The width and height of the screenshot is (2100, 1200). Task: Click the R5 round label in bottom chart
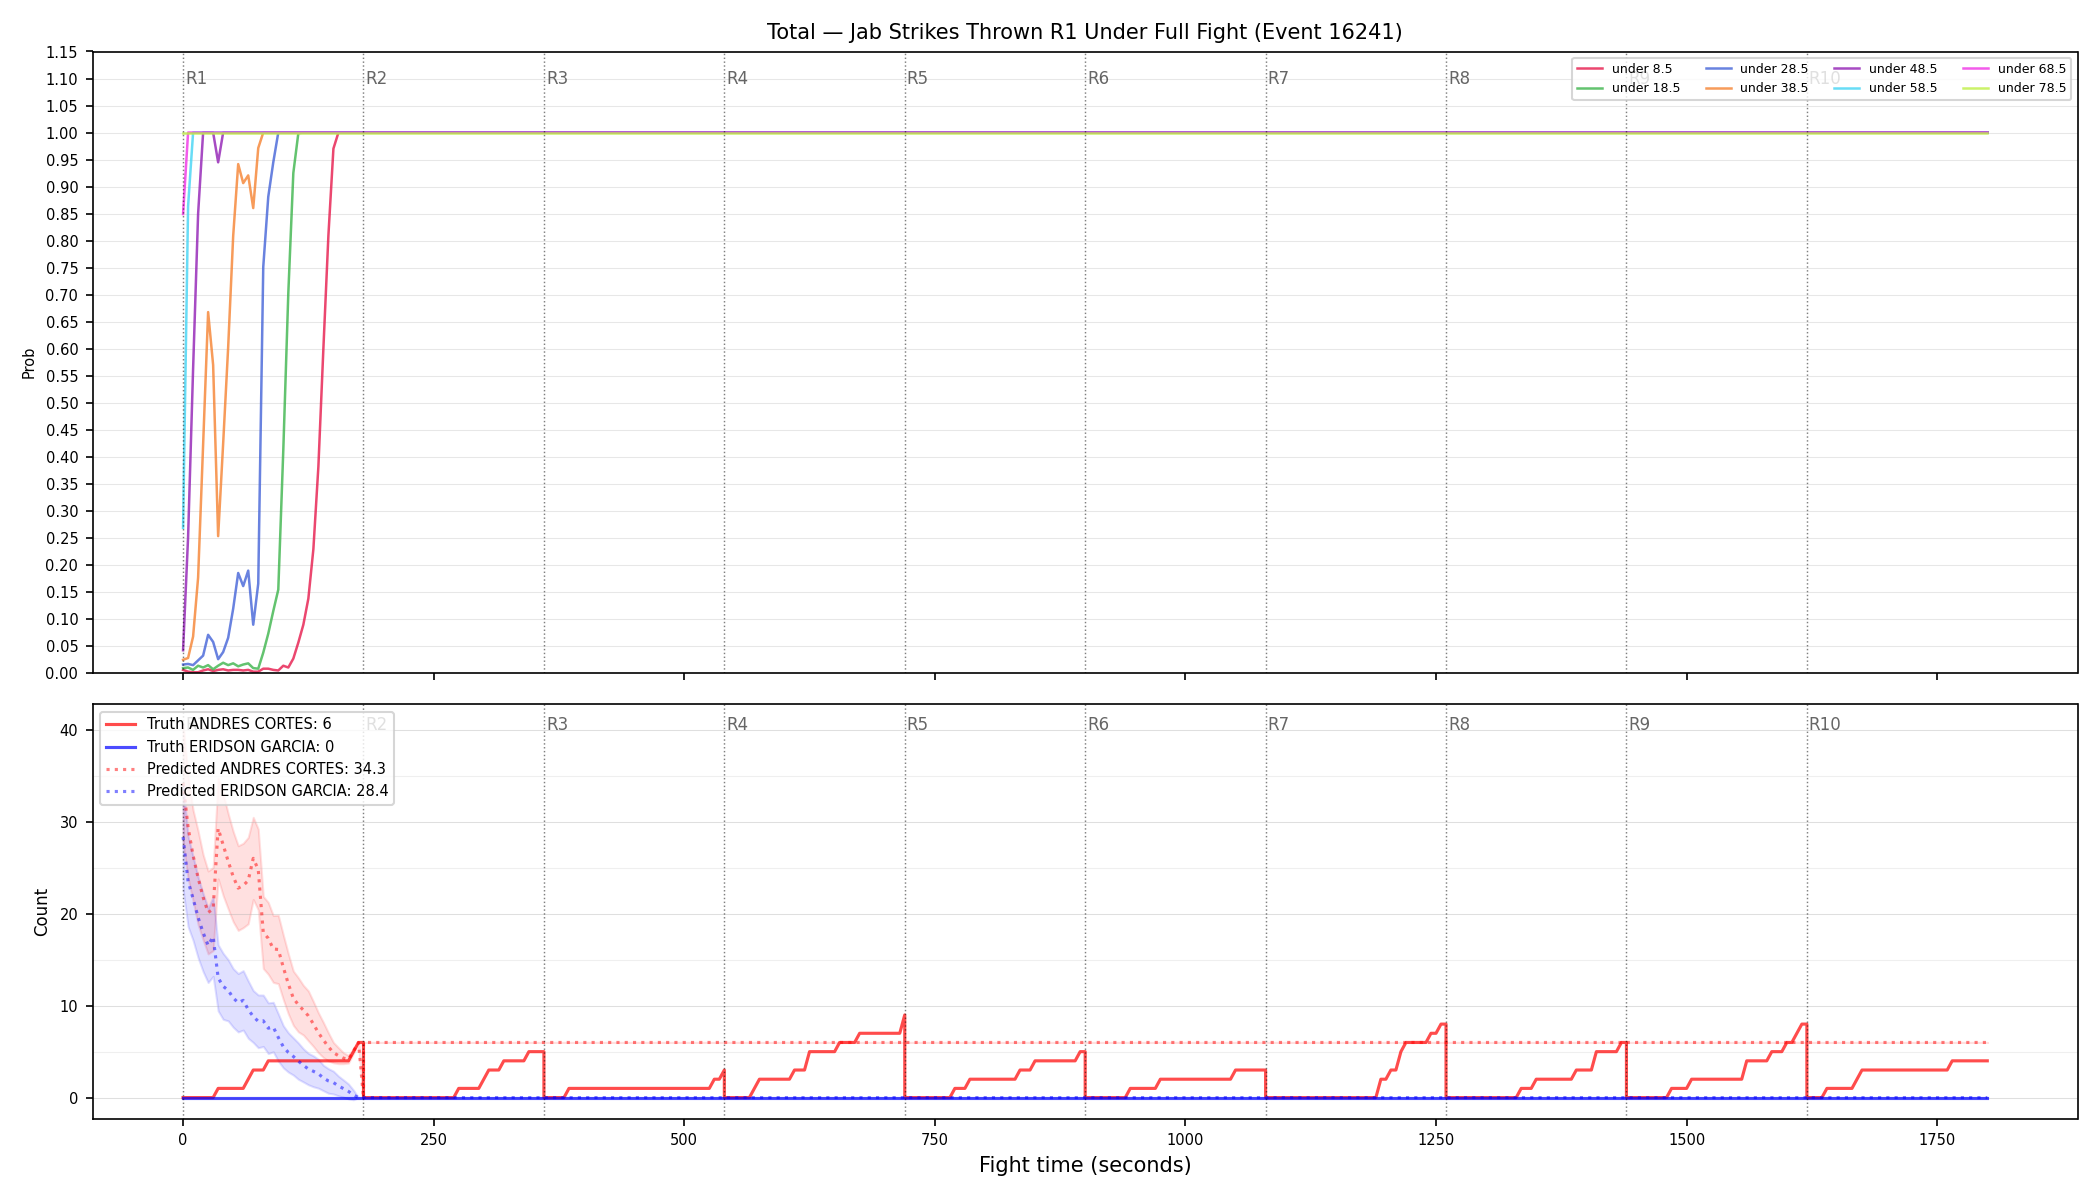coord(917,724)
